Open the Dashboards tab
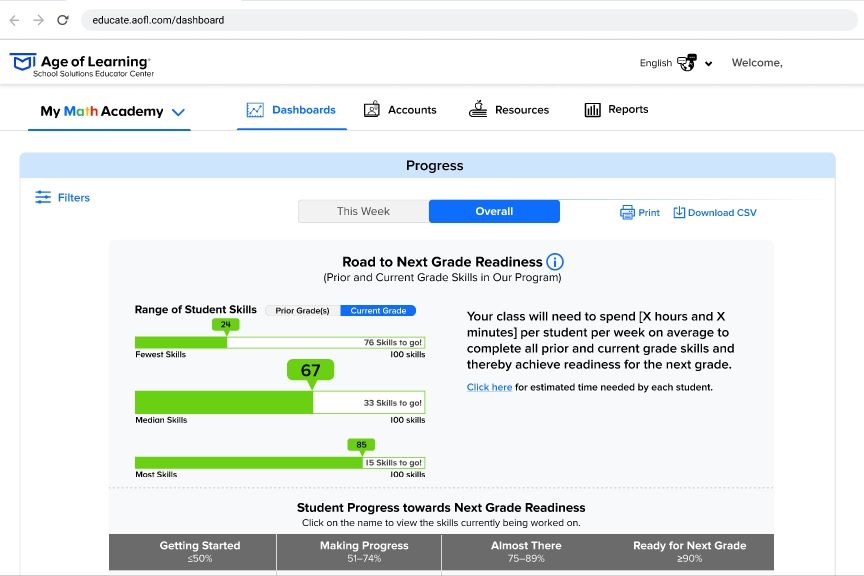This screenshot has height=576, width=864. (291, 110)
